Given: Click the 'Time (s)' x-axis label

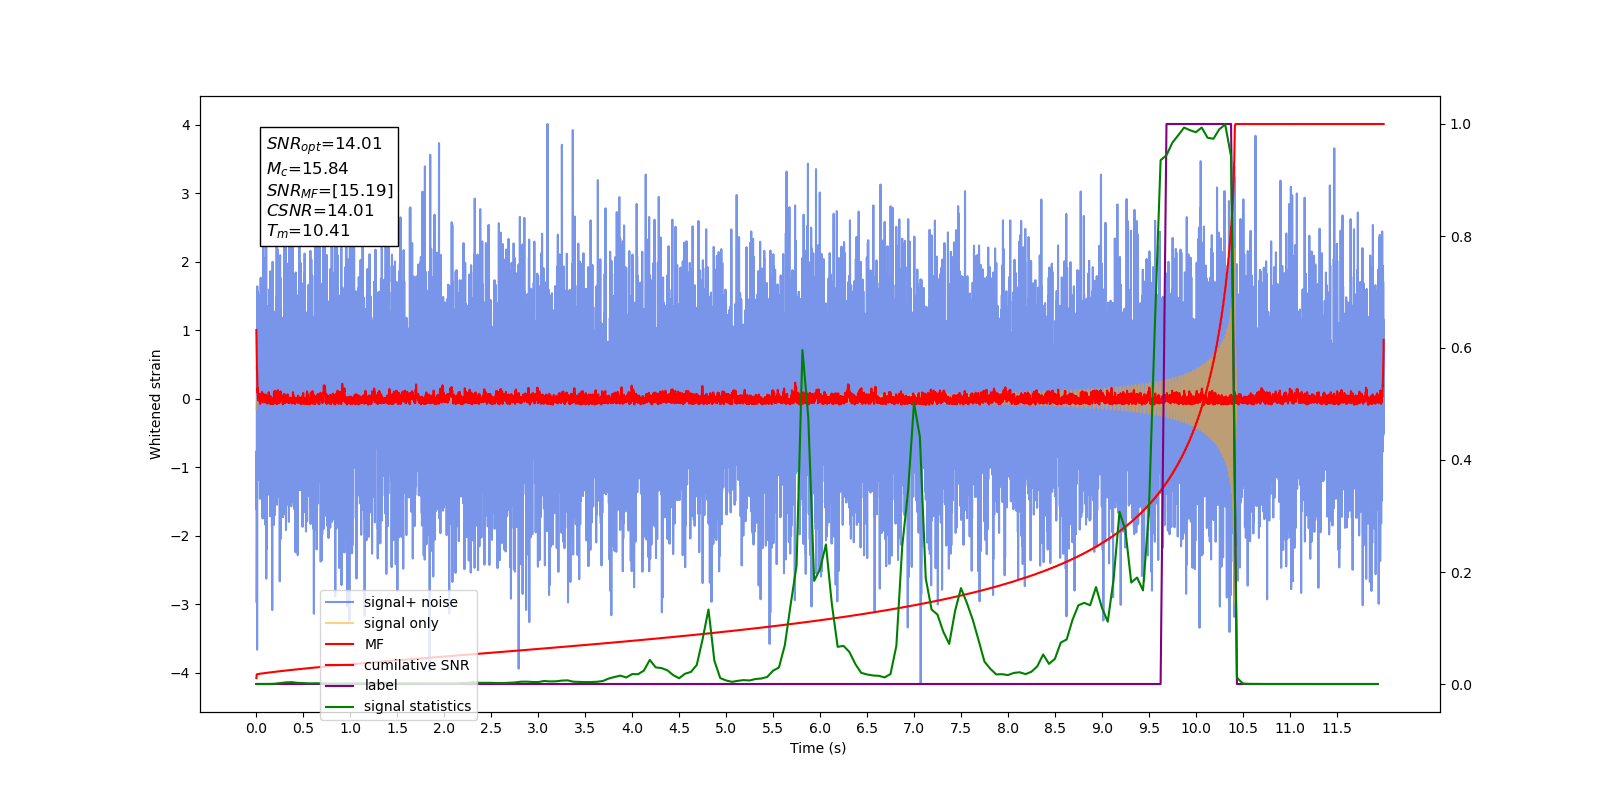Looking at the screenshot, I should pyautogui.click(x=818, y=748).
